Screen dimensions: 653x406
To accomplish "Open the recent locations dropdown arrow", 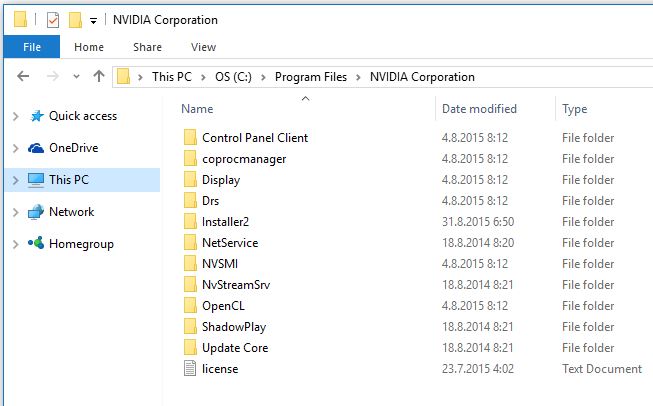I will tap(76, 77).
